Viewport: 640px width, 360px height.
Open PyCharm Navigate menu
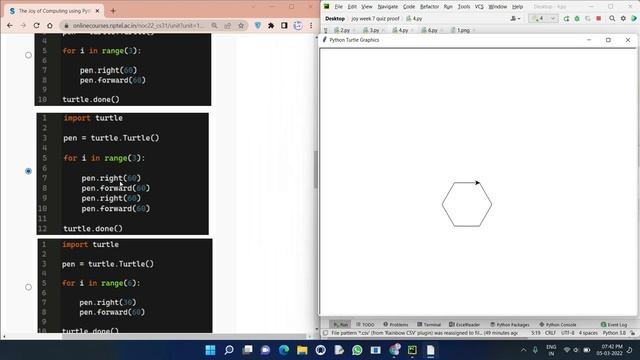(388, 7)
